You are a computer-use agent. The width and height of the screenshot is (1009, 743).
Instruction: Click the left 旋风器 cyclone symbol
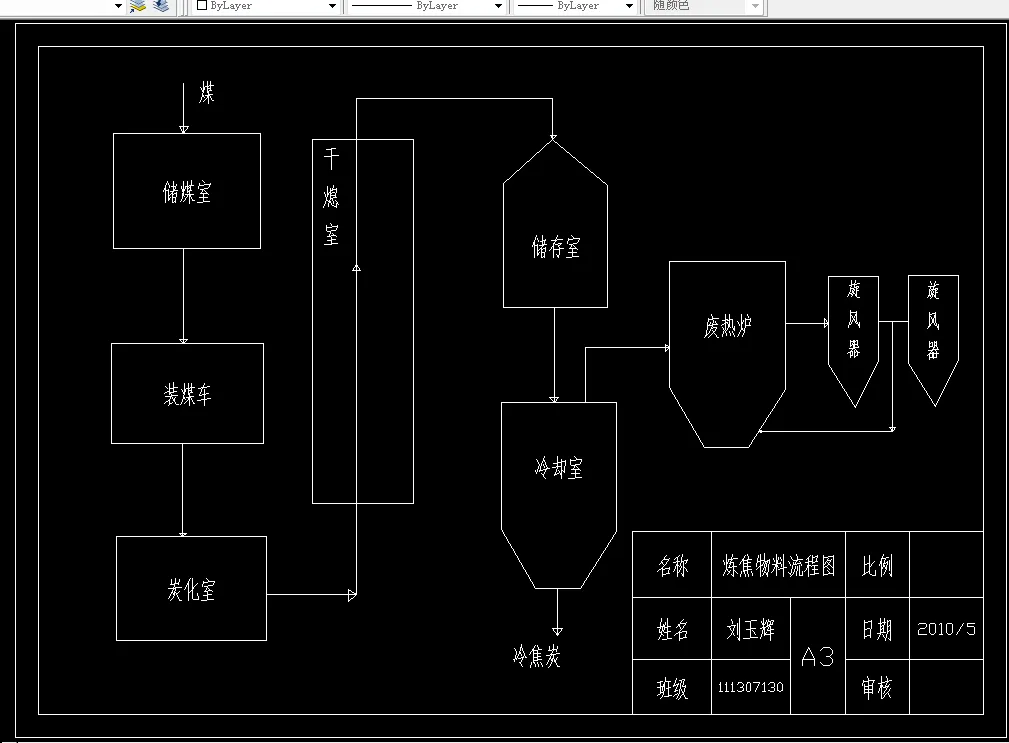point(852,320)
